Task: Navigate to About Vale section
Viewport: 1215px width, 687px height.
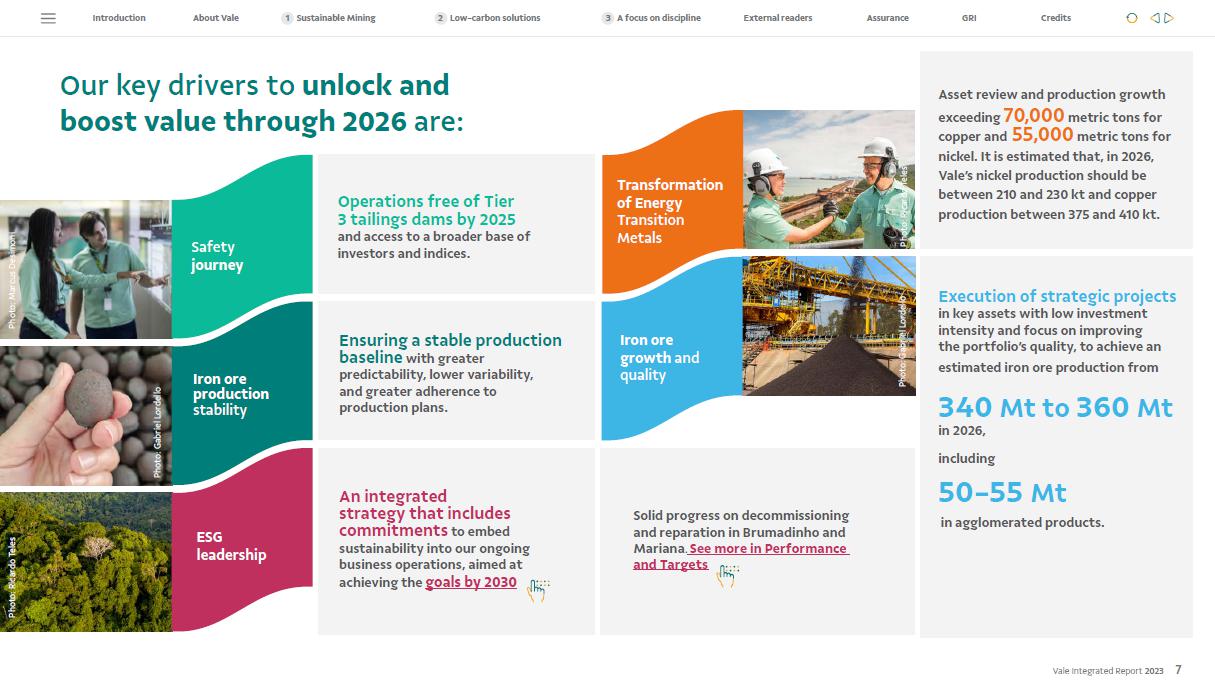Action: click(216, 18)
